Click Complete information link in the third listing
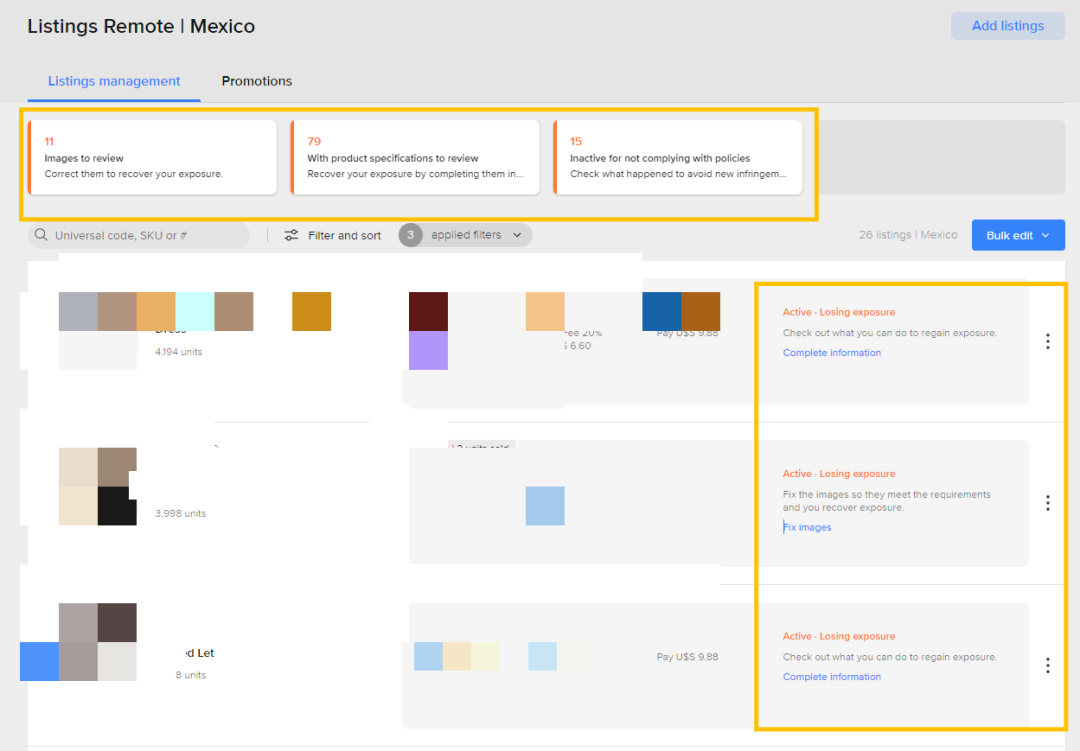1080x751 pixels. click(832, 677)
